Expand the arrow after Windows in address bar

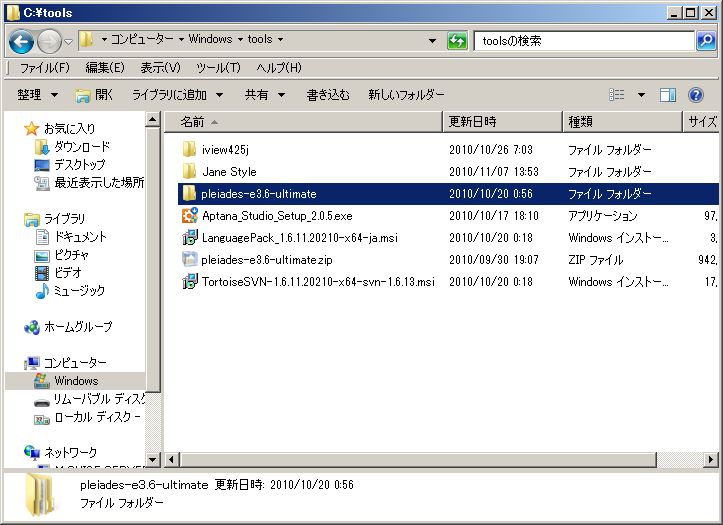(x=240, y=40)
